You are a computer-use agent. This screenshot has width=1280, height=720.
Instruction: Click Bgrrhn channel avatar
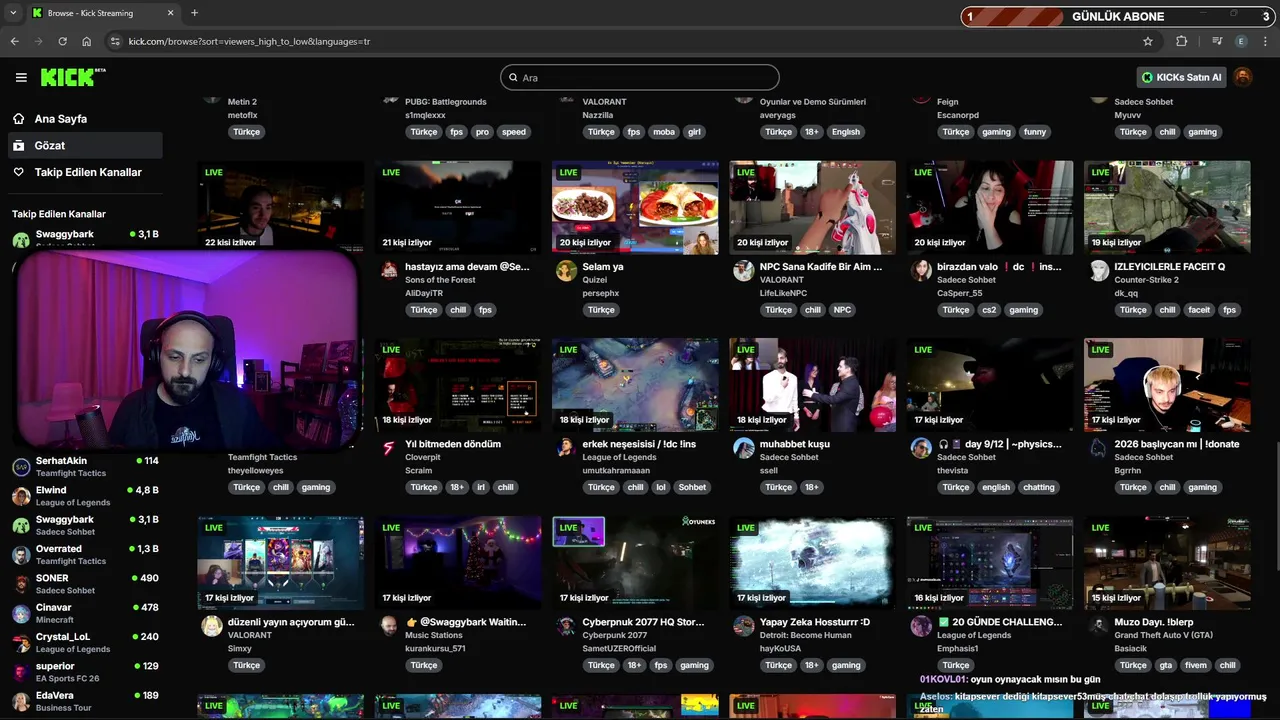pos(1098,447)
